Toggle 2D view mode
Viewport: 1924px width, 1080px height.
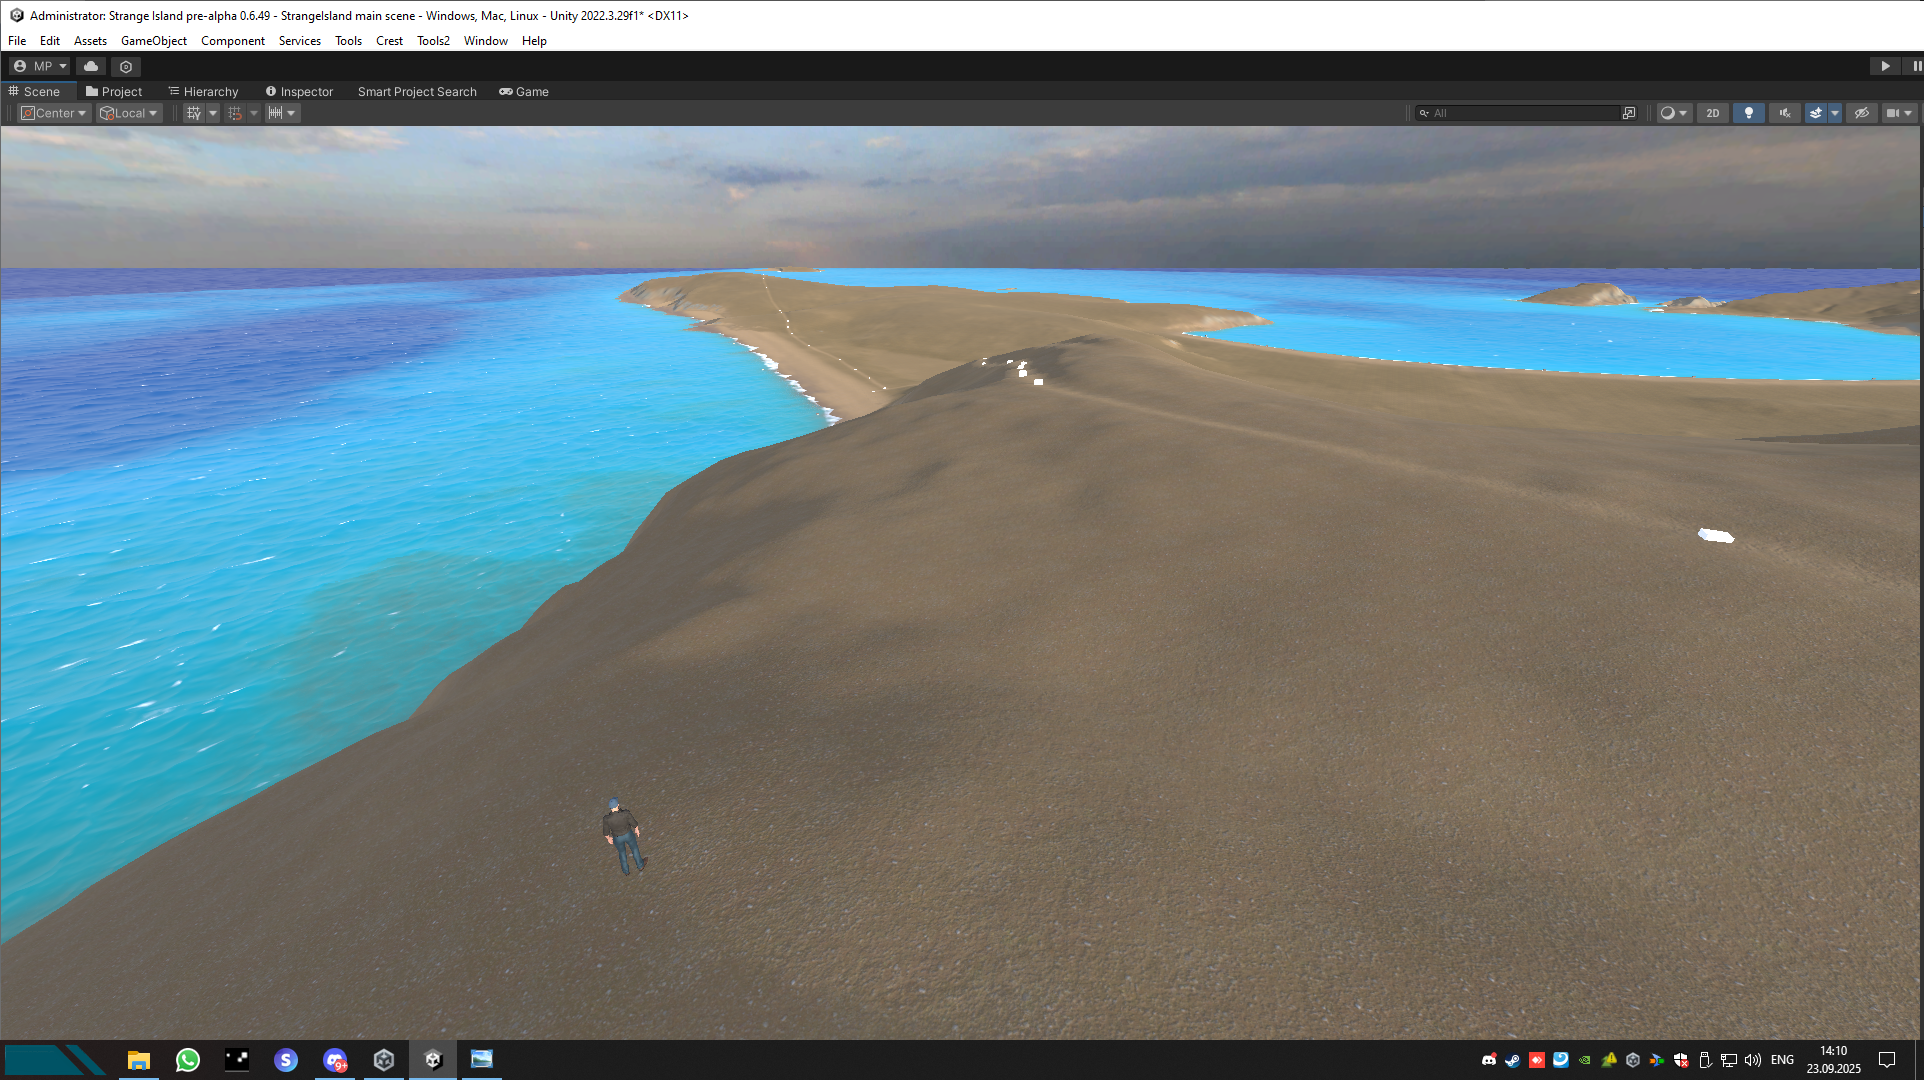[1713, 113]
